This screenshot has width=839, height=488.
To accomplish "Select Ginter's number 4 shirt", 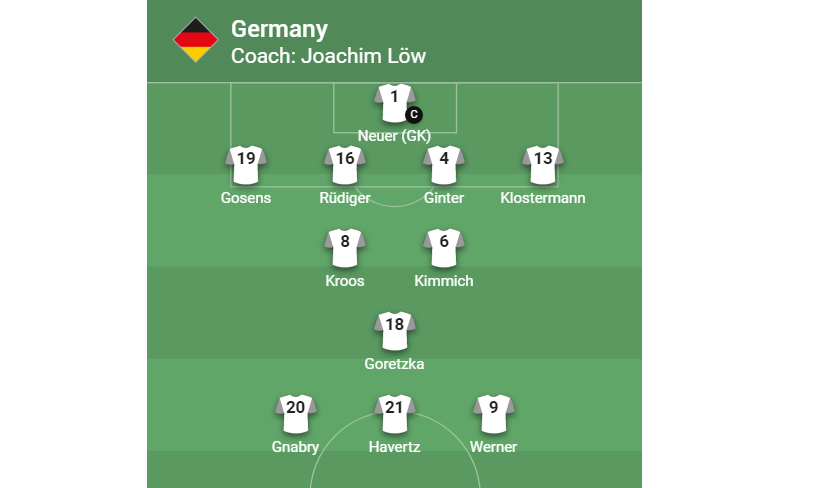I will tap(443, 164).
